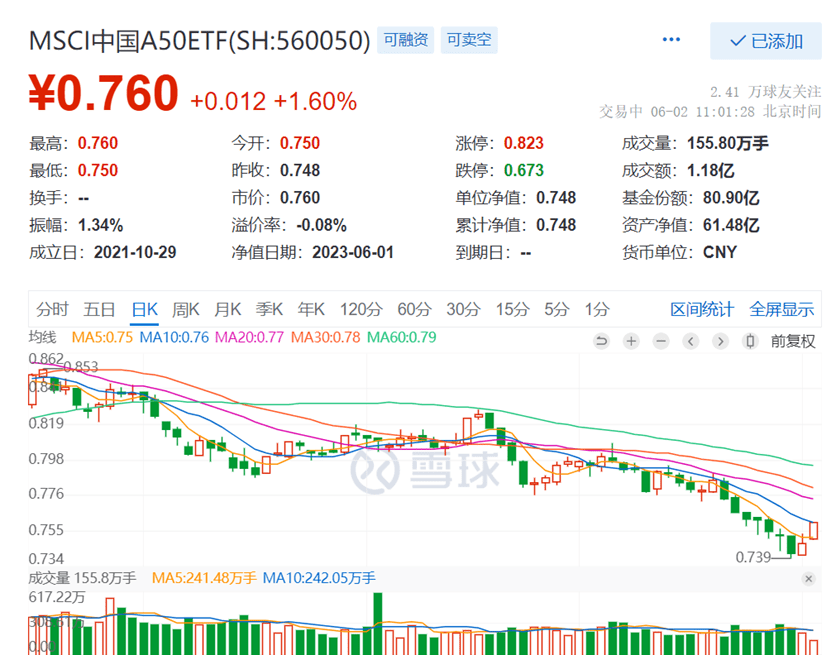This screenshot has height=655, width=831.
Task: Switch to the 周K weekly chart tab
Action: (186, 310)
